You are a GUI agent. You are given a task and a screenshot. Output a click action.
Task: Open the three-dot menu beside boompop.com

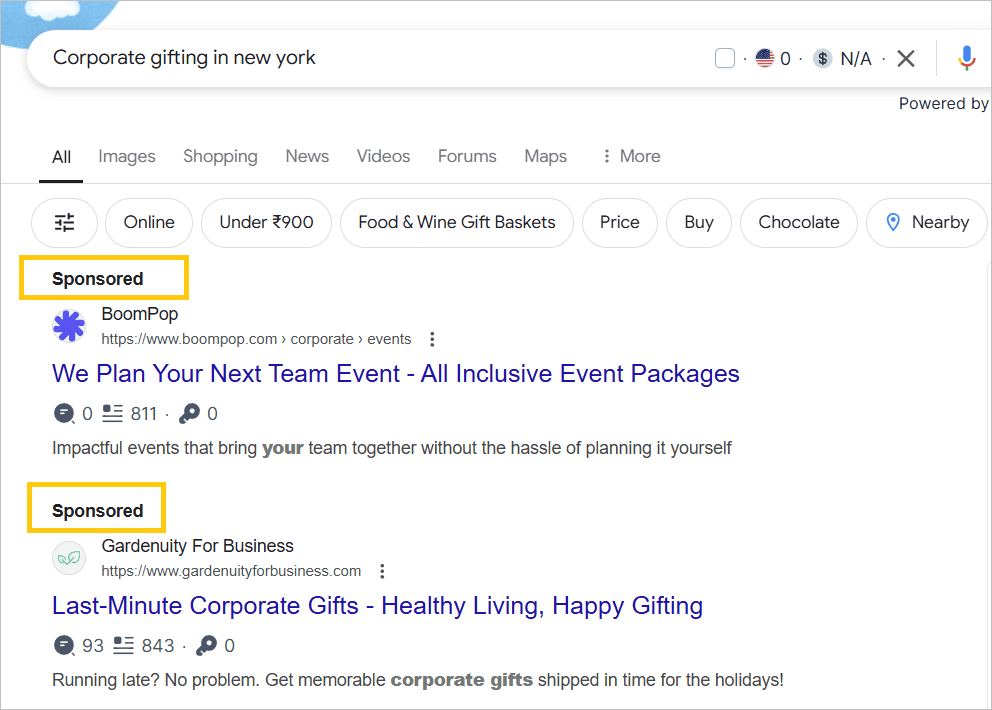click(431, 339)
